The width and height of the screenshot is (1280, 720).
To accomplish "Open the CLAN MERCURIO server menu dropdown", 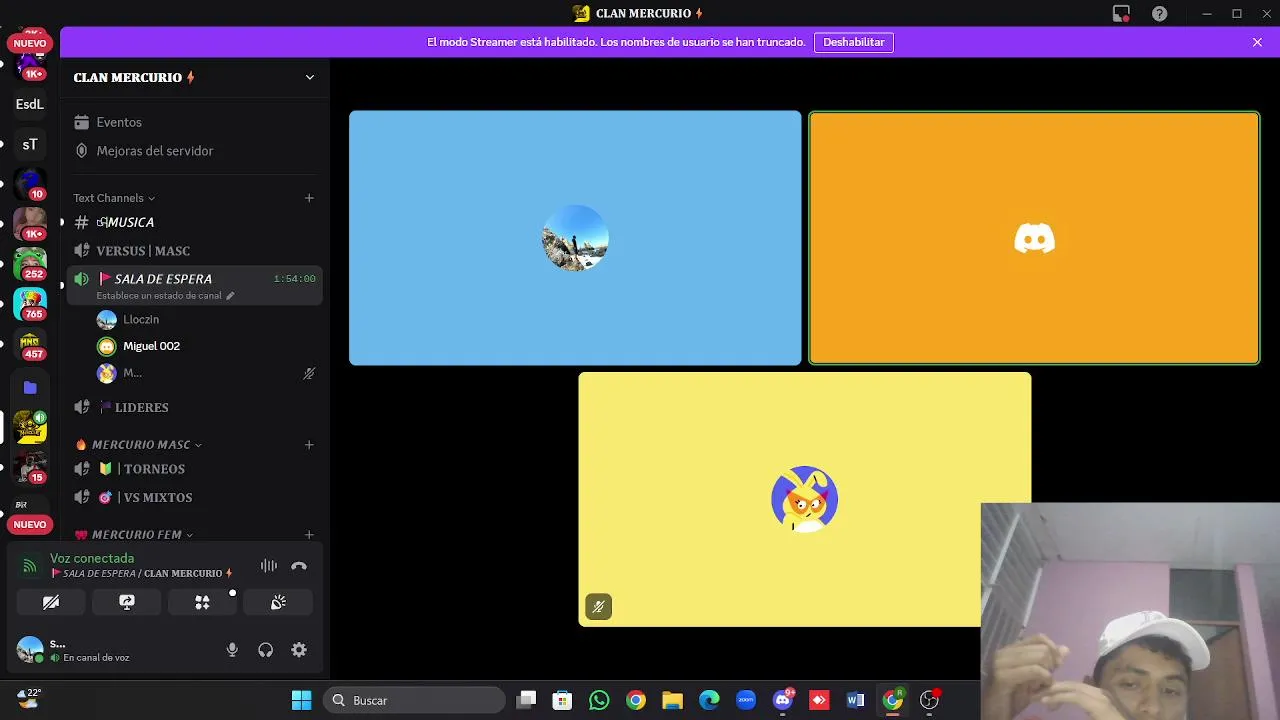I will click(x=309, y=77).
